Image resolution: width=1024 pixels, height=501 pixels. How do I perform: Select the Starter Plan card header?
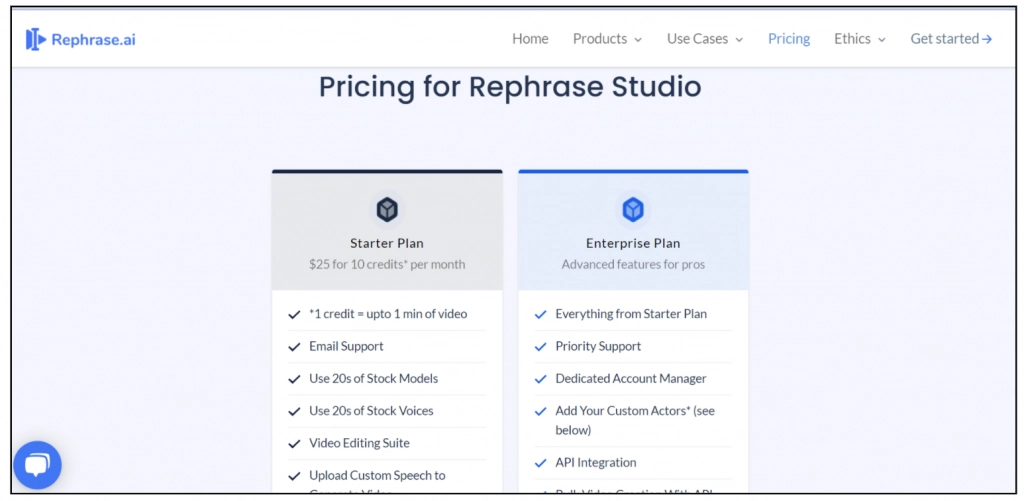click(x=387, y=243)
